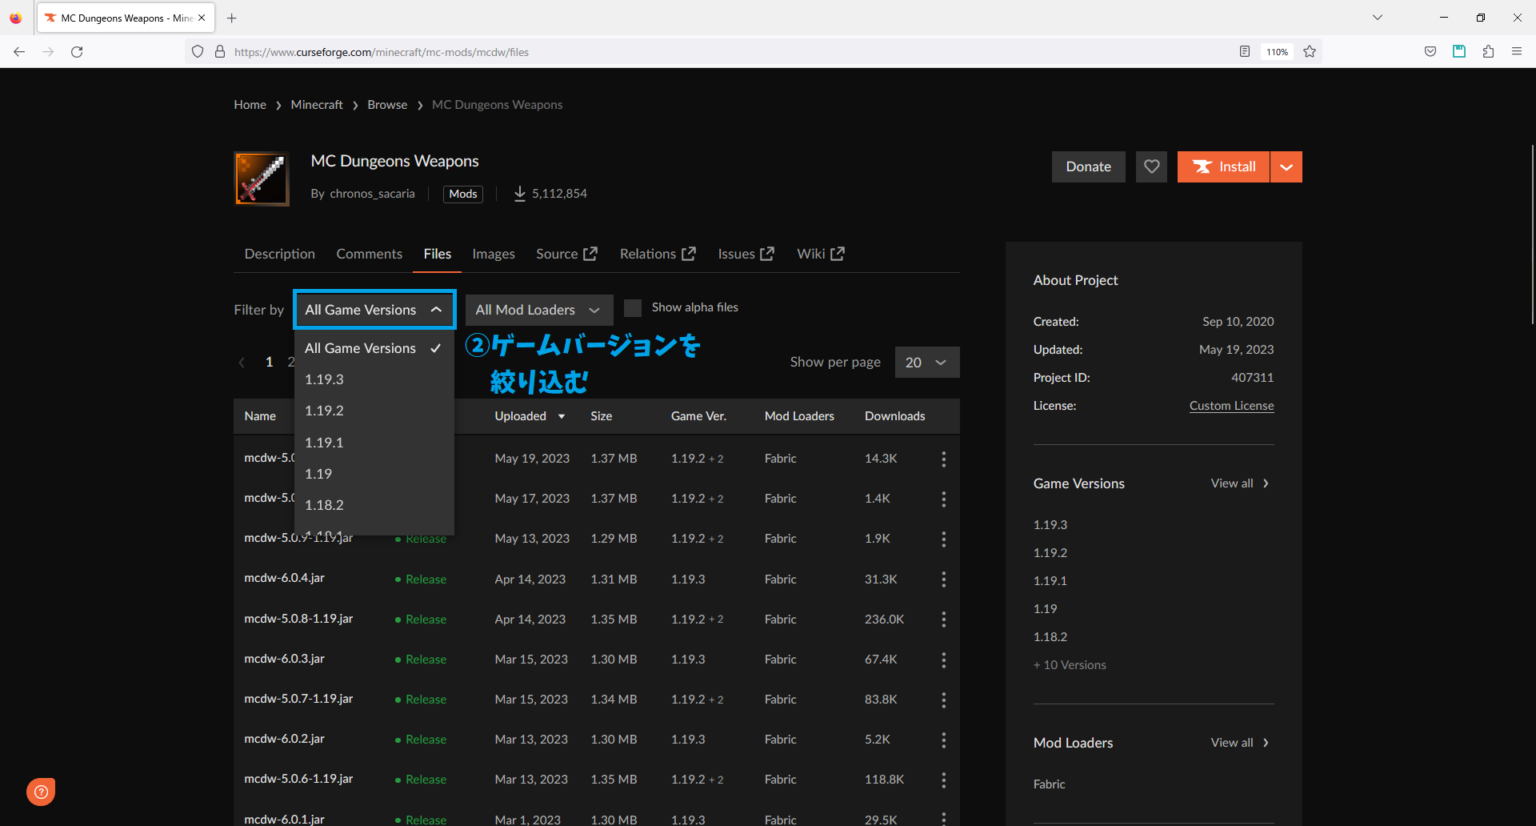Viewport: 1536px width, 826px height.
Task: Click the external-link icon on the Wiki tab
Action: tap(836, 253)
